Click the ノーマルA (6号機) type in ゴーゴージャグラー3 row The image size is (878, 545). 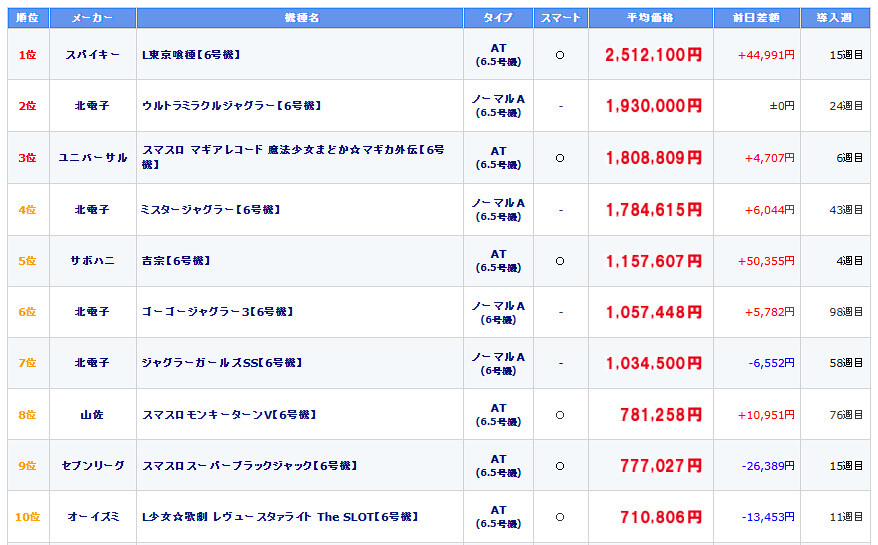[498, 313]
